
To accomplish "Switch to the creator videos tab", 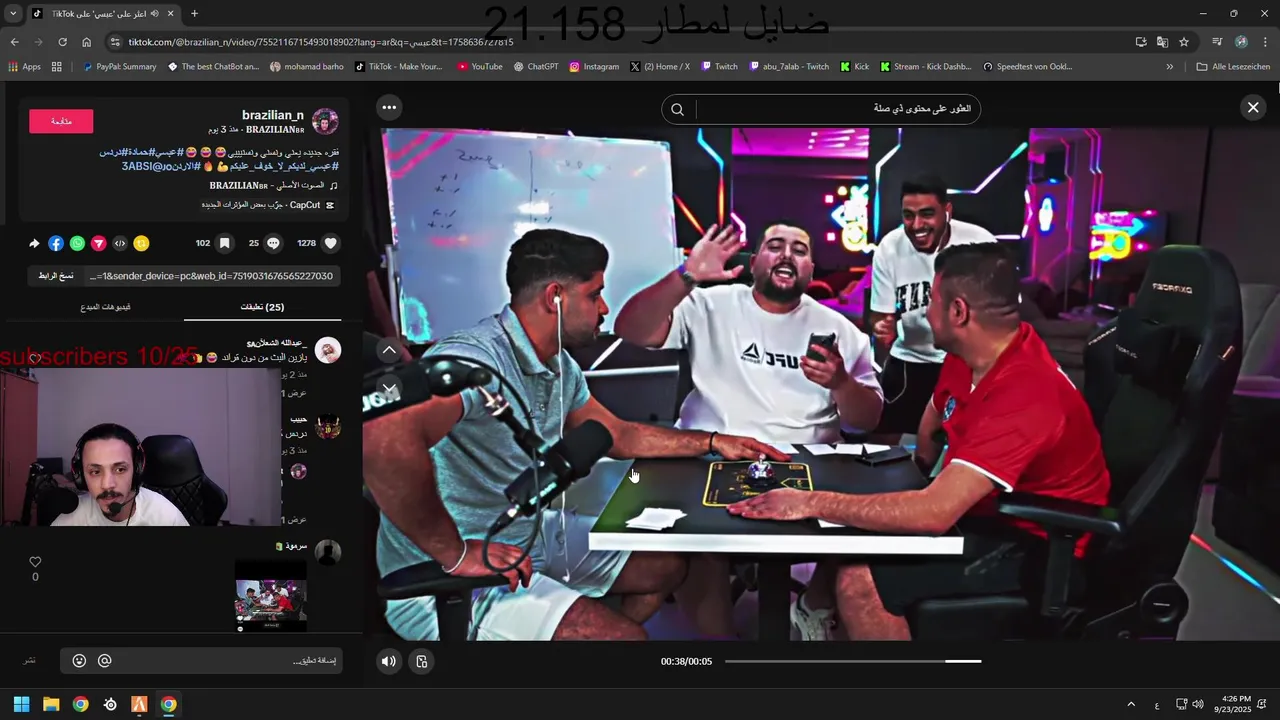I will [x=105, y=307].
